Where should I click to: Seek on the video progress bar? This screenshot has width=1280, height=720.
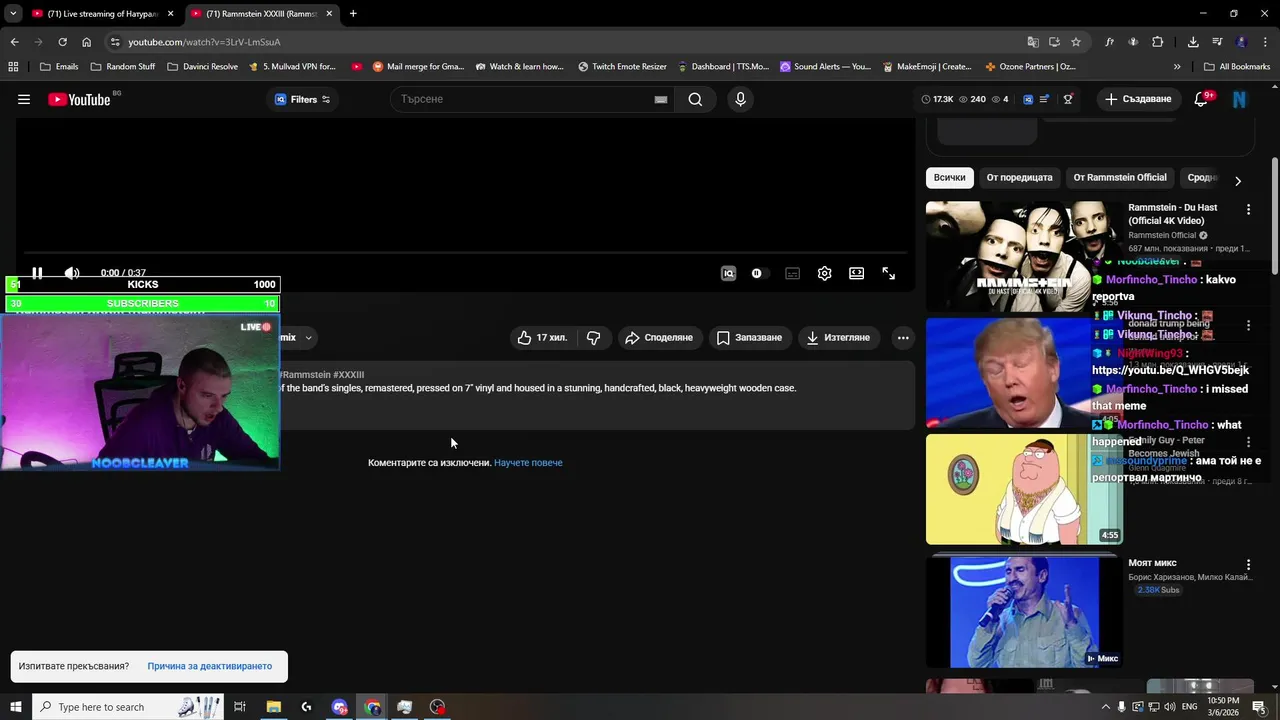pyautogui.click(x=465, y=252)
